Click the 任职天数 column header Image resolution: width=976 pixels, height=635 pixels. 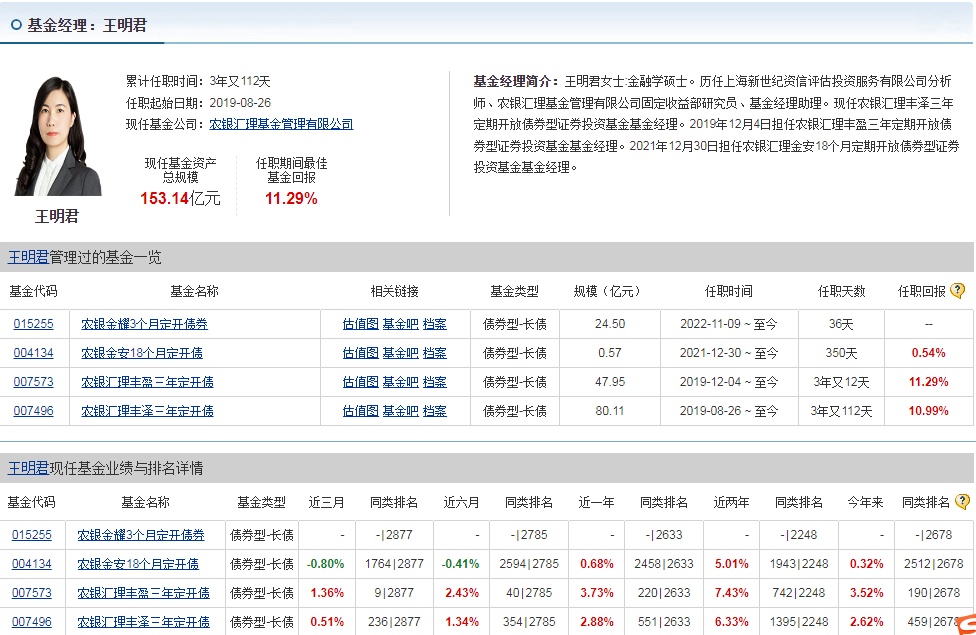pyautogui.click(x=842, y=291)
